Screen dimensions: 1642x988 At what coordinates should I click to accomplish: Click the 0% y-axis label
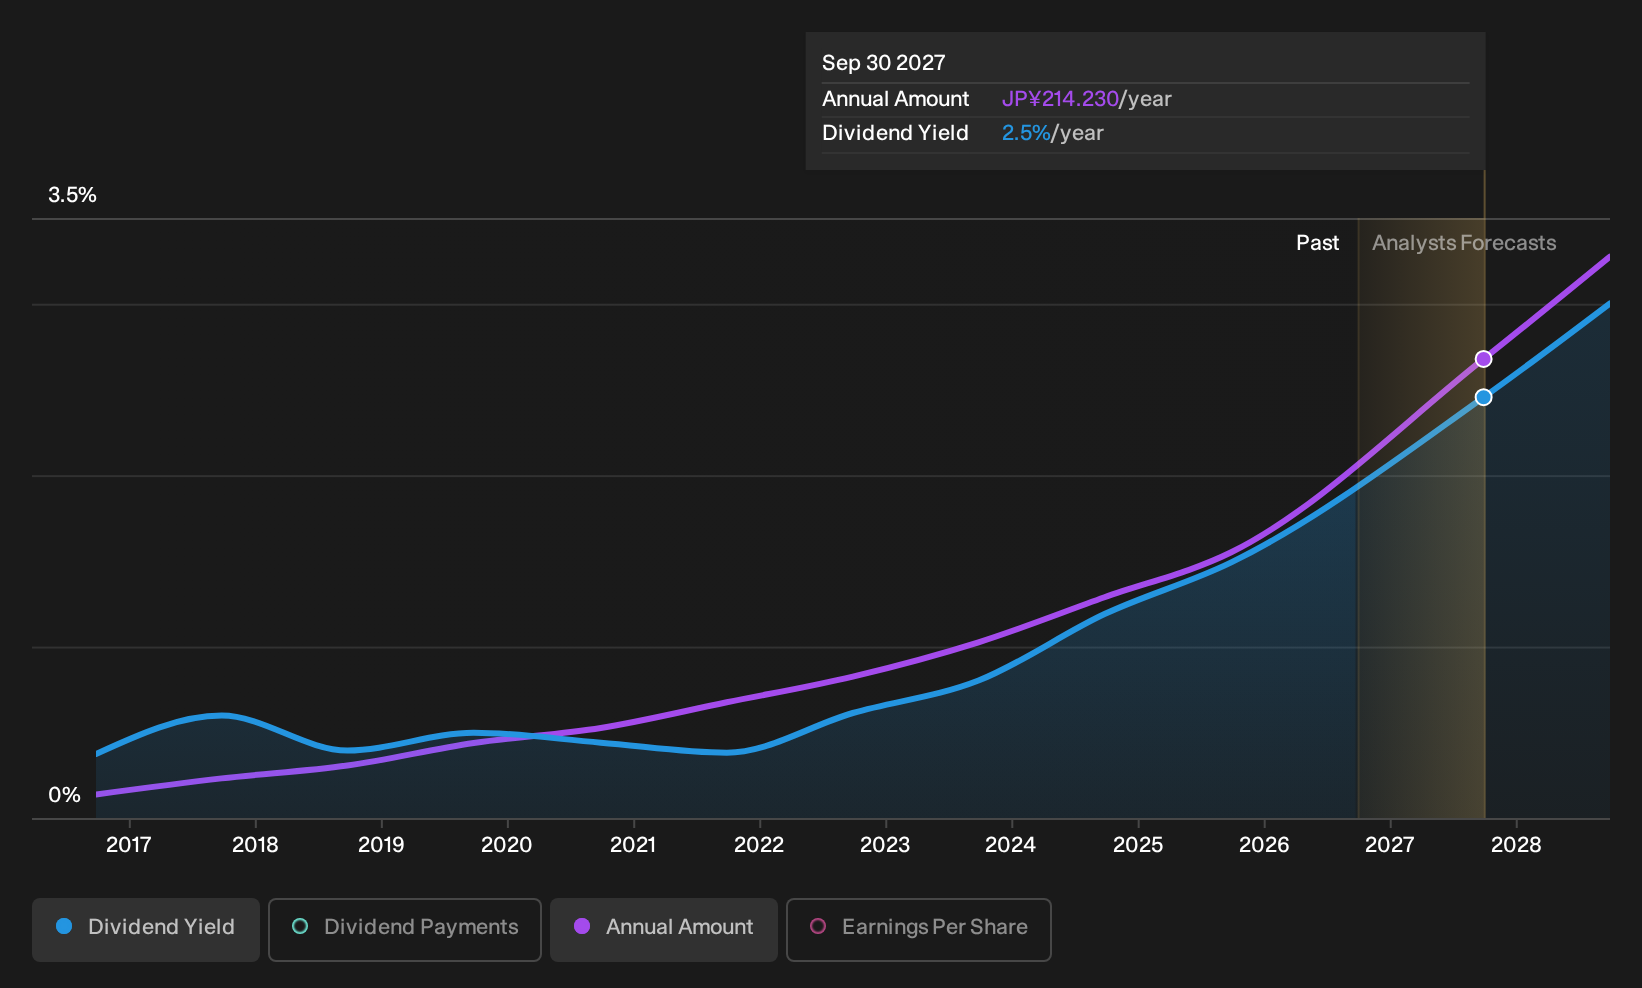coord(65,795)
